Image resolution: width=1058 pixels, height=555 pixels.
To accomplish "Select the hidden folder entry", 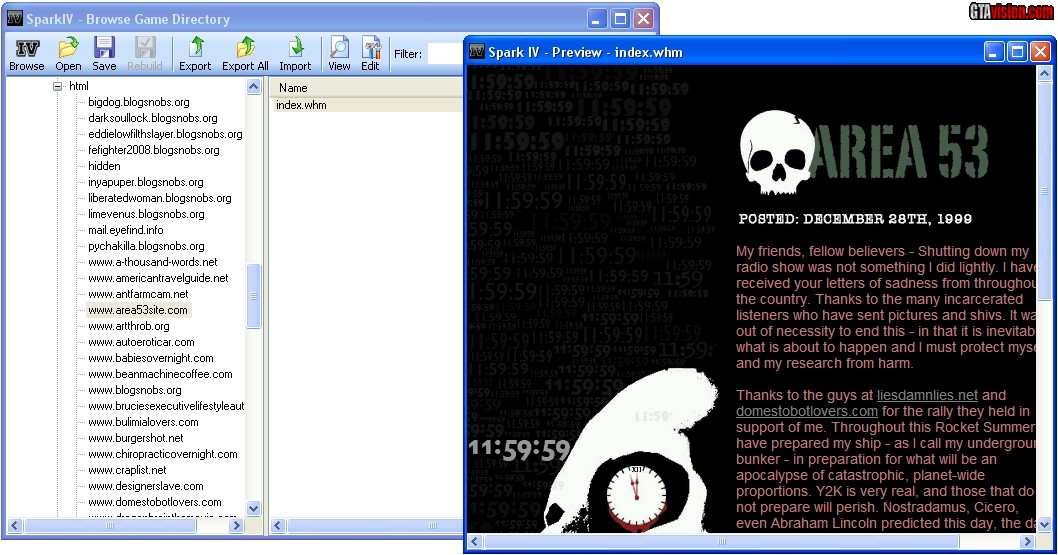I will pyautogui.click(x=104, y=166).
